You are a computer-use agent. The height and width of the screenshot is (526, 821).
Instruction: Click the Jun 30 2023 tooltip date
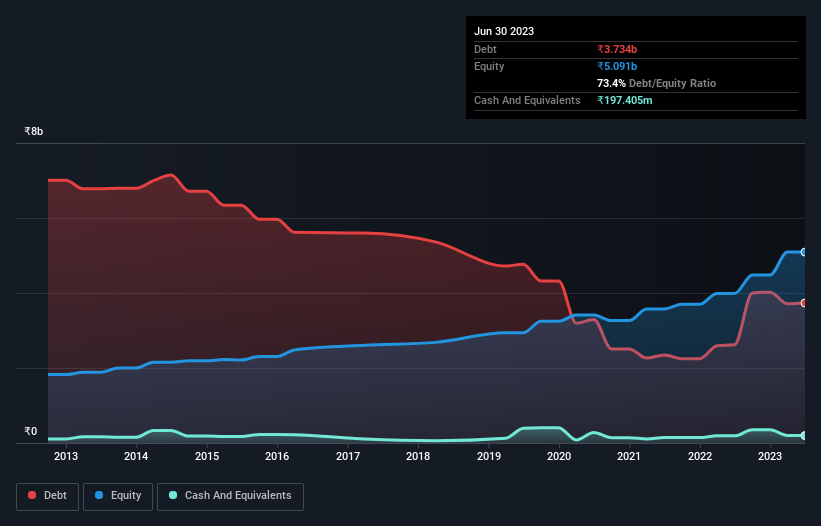click(x=504, y=31)
